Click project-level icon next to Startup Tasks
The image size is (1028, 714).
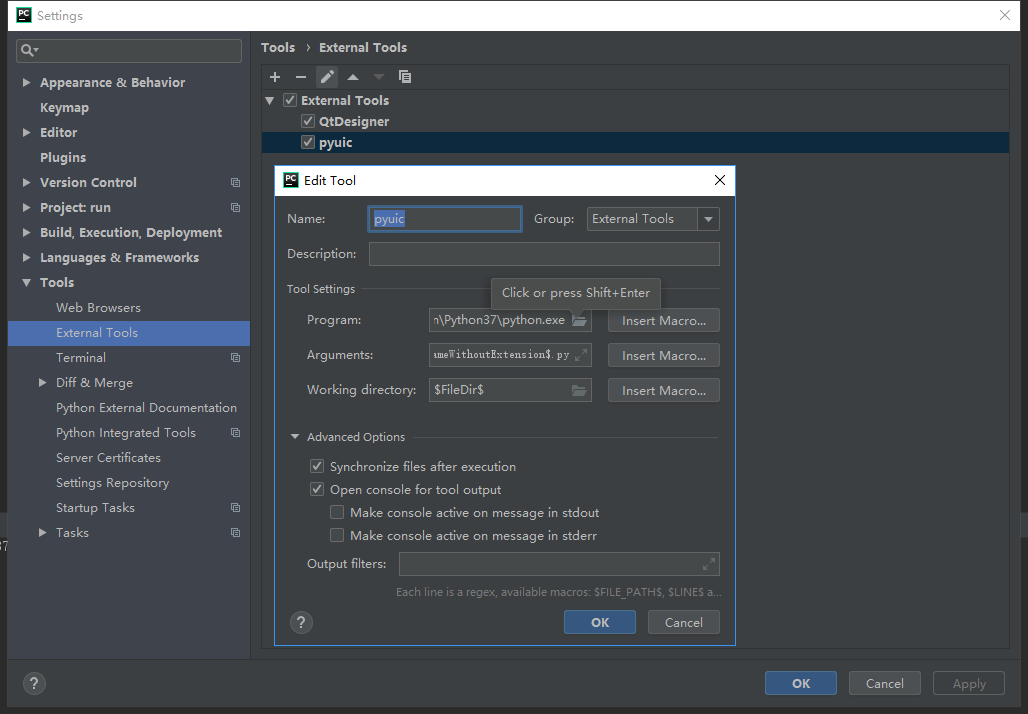click(235, 507)
